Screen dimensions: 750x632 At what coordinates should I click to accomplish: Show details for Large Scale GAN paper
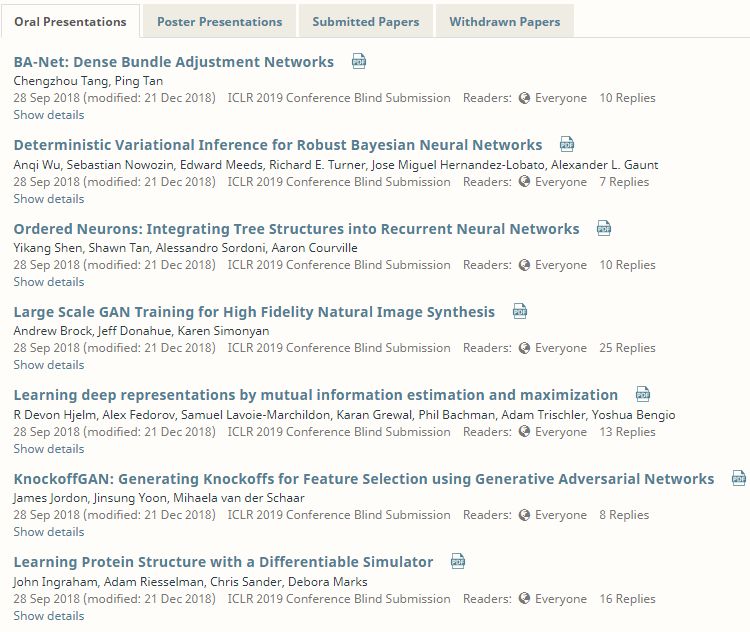[x=49, y=365]
